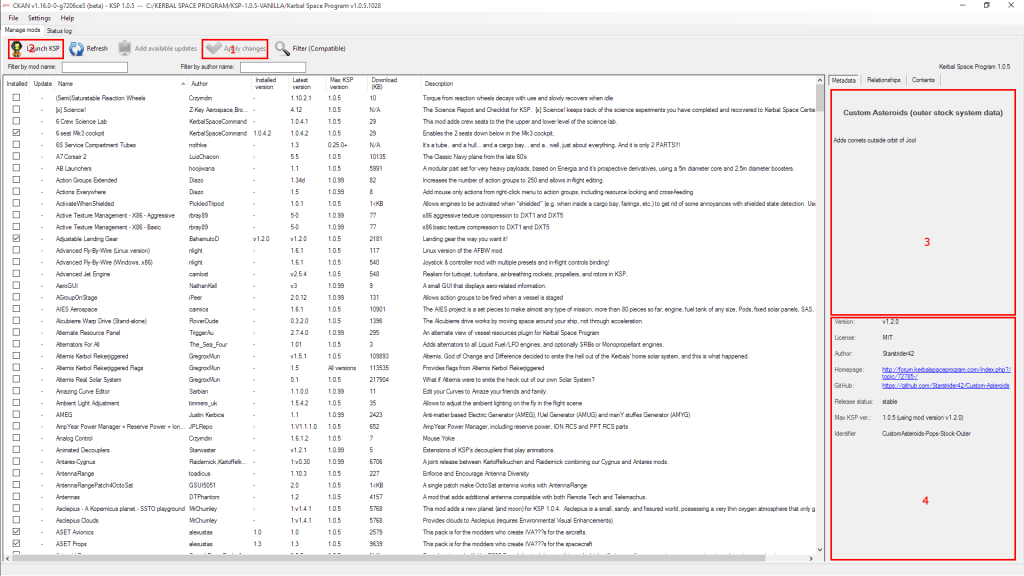Screen dimensions: 1024x576
Task: Select the AeroGUI mod name
Action: point(67,286)
